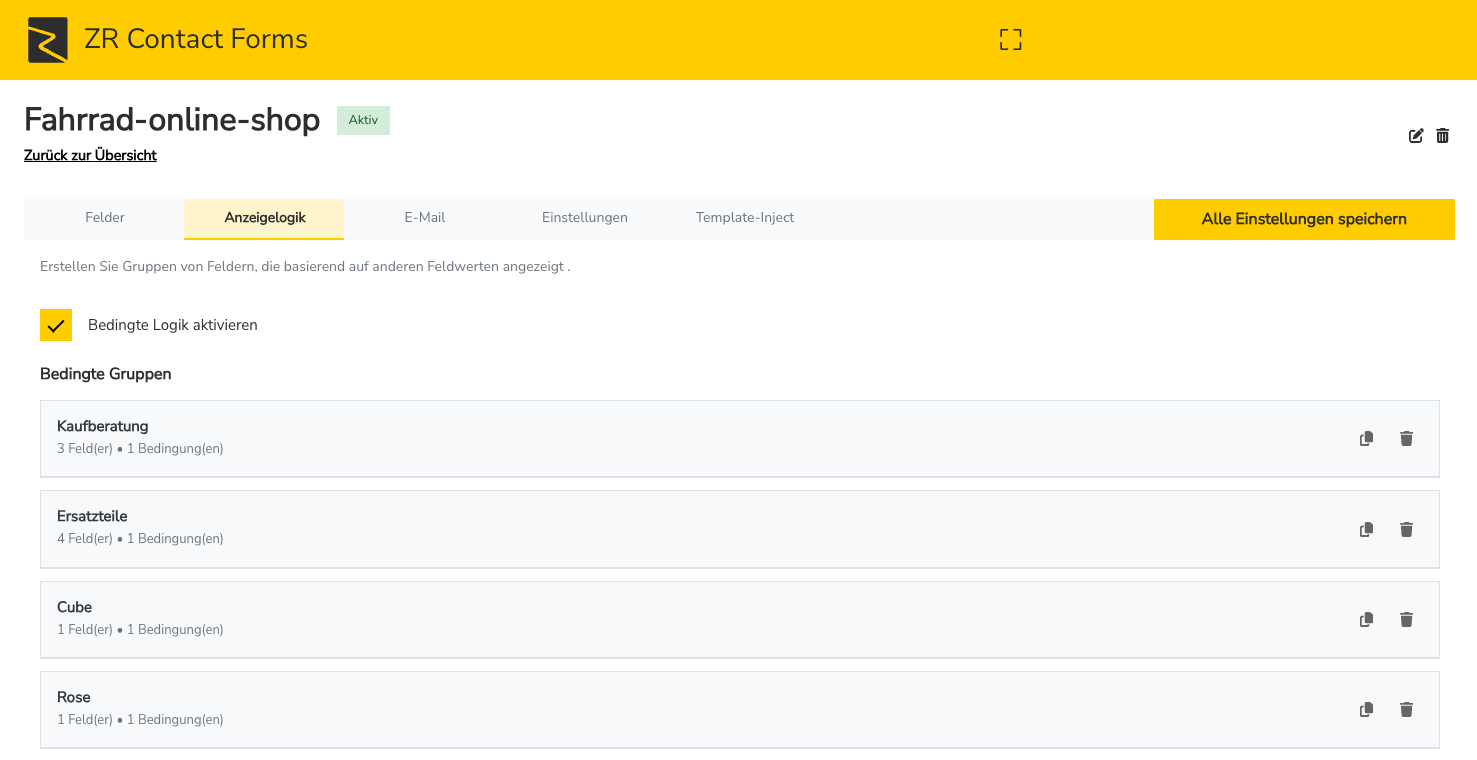
Task: Duplicate the Rose group
Action: [1366, 710]
